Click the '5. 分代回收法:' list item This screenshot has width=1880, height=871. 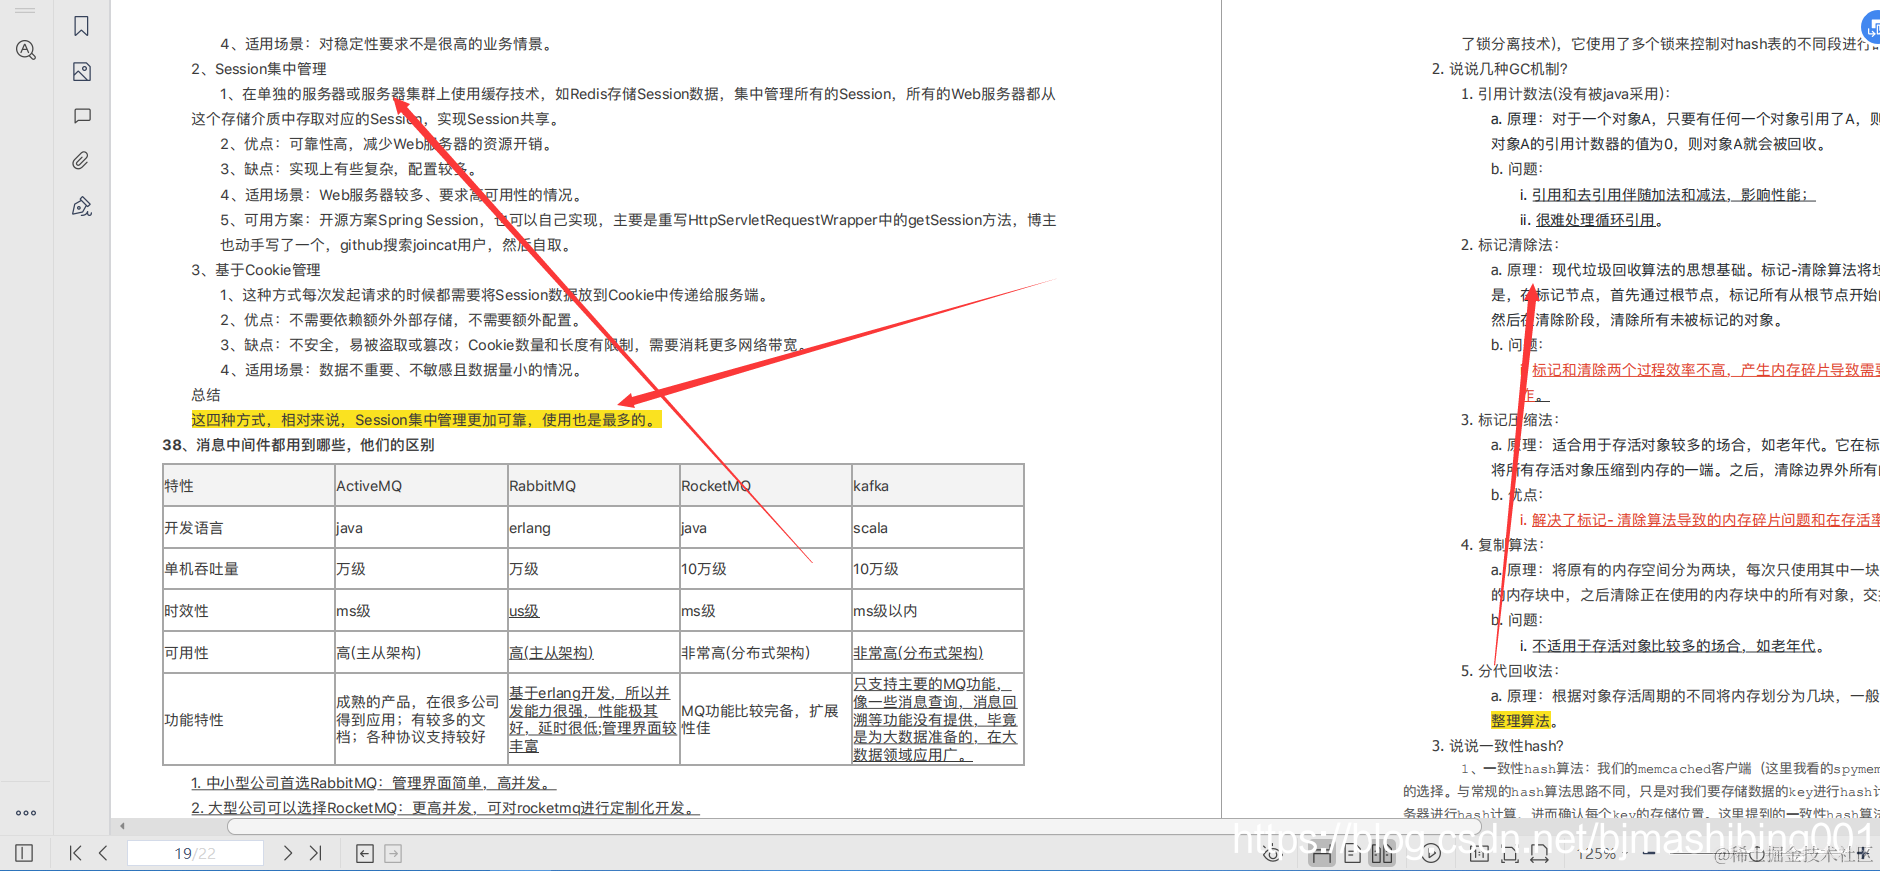point(1510,671)
